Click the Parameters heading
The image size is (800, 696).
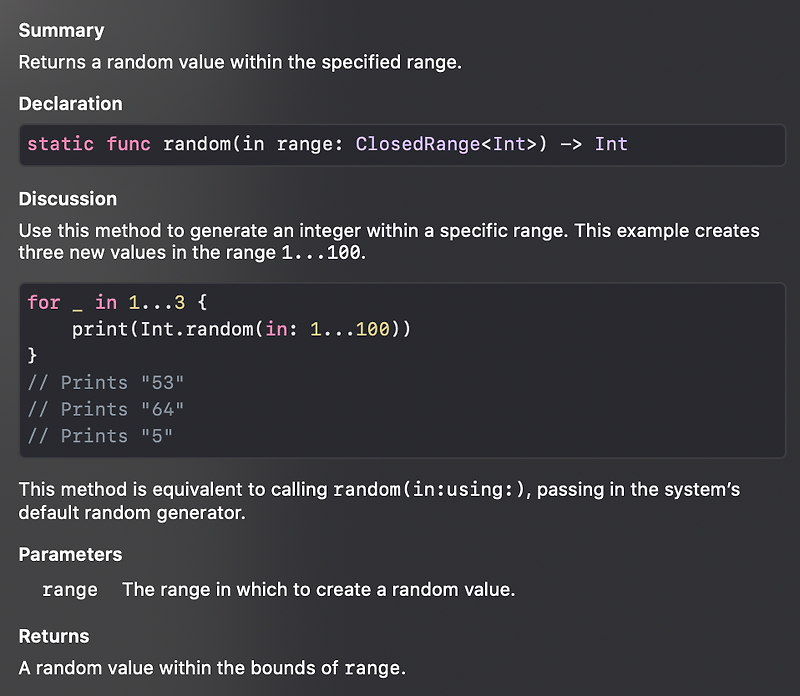[70, 554]
